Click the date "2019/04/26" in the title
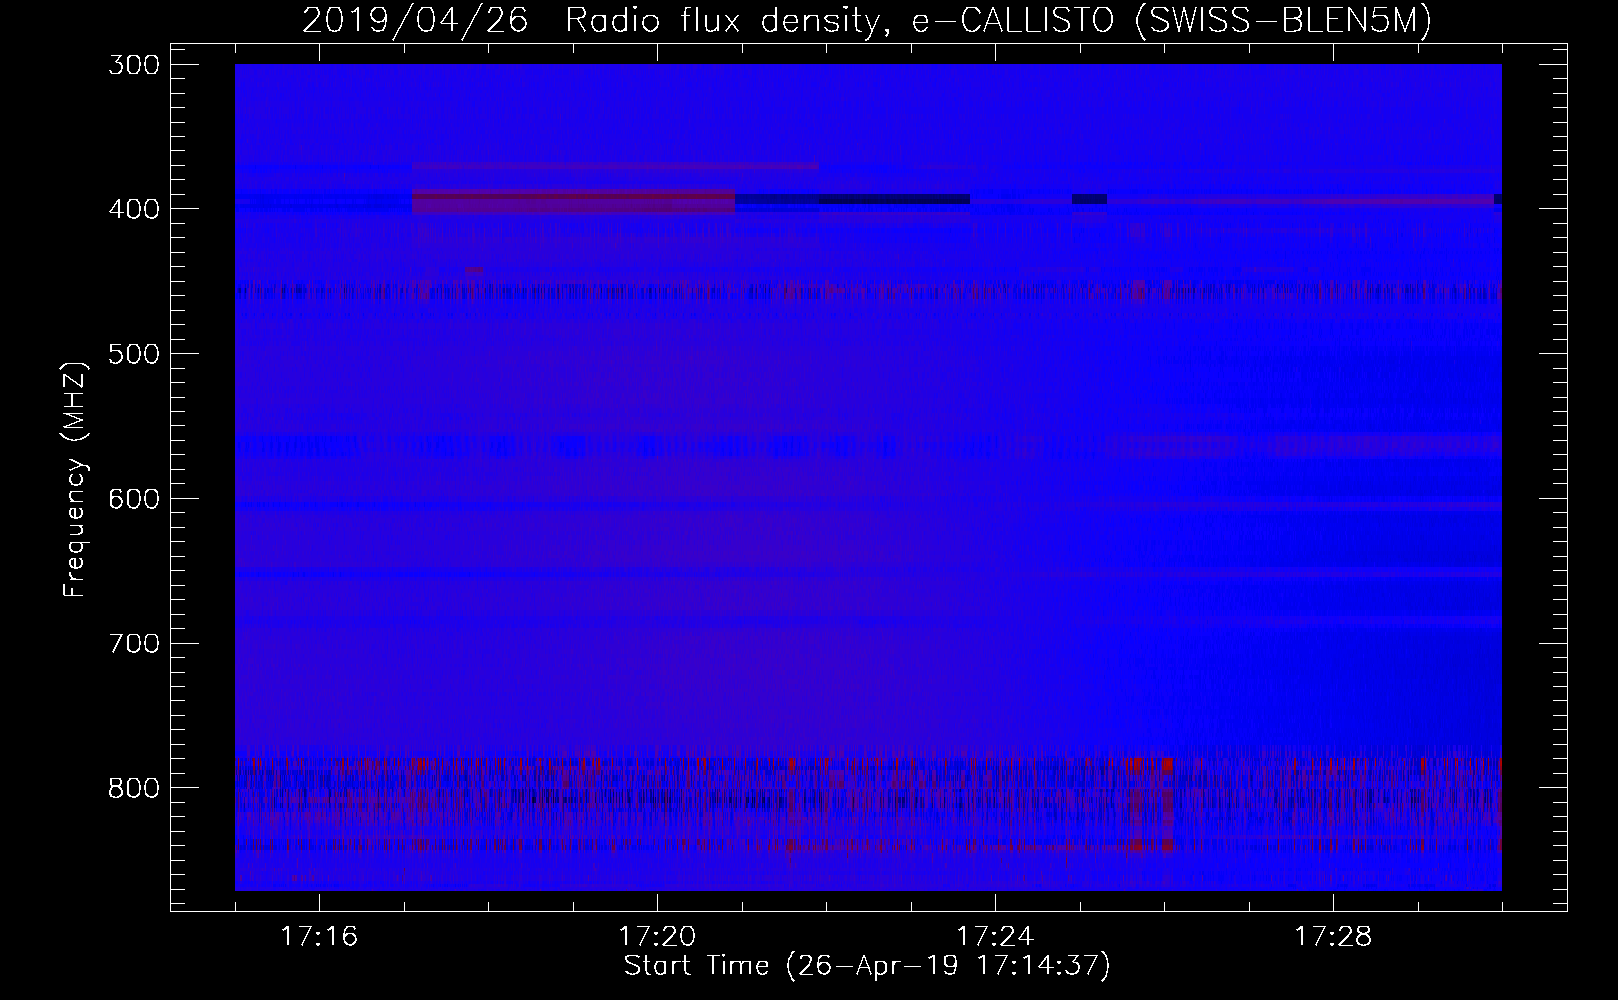Image resolution: width=1618 pixels, height=1000 pixels. pyautogui.click(x=415, y=21)
